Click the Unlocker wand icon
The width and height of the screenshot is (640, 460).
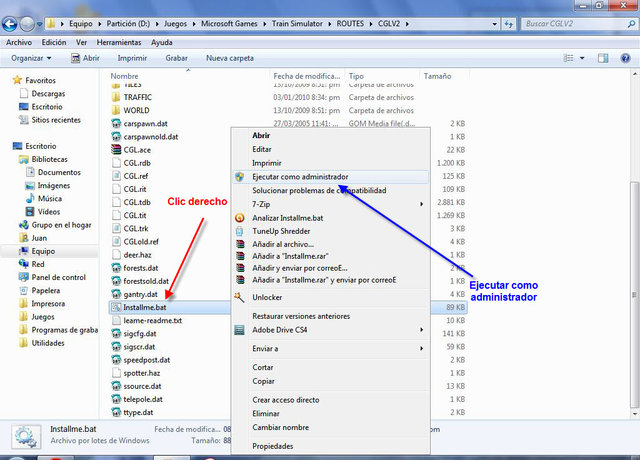[239, 297]
